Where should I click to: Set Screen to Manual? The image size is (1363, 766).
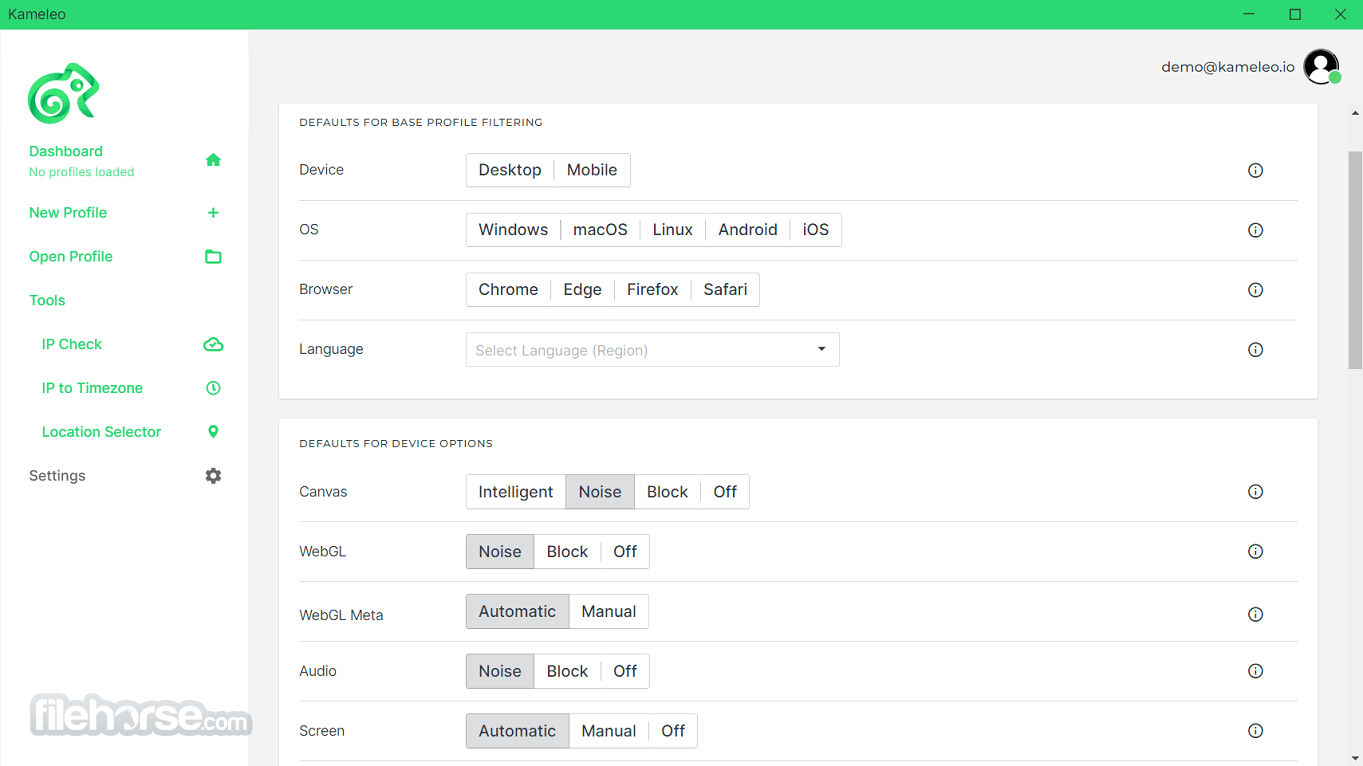[609, 732]
